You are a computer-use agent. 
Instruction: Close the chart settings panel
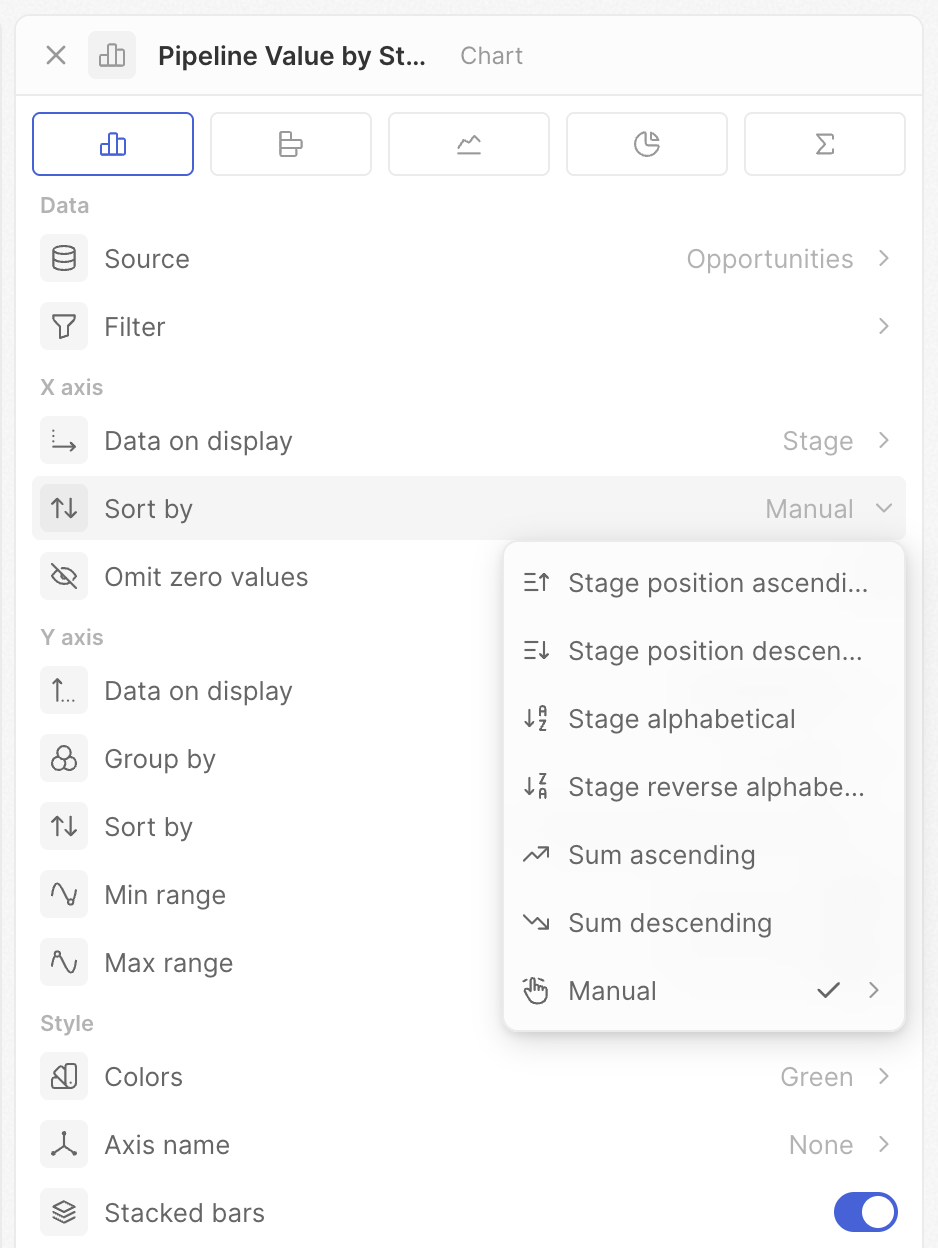[56, 56]
